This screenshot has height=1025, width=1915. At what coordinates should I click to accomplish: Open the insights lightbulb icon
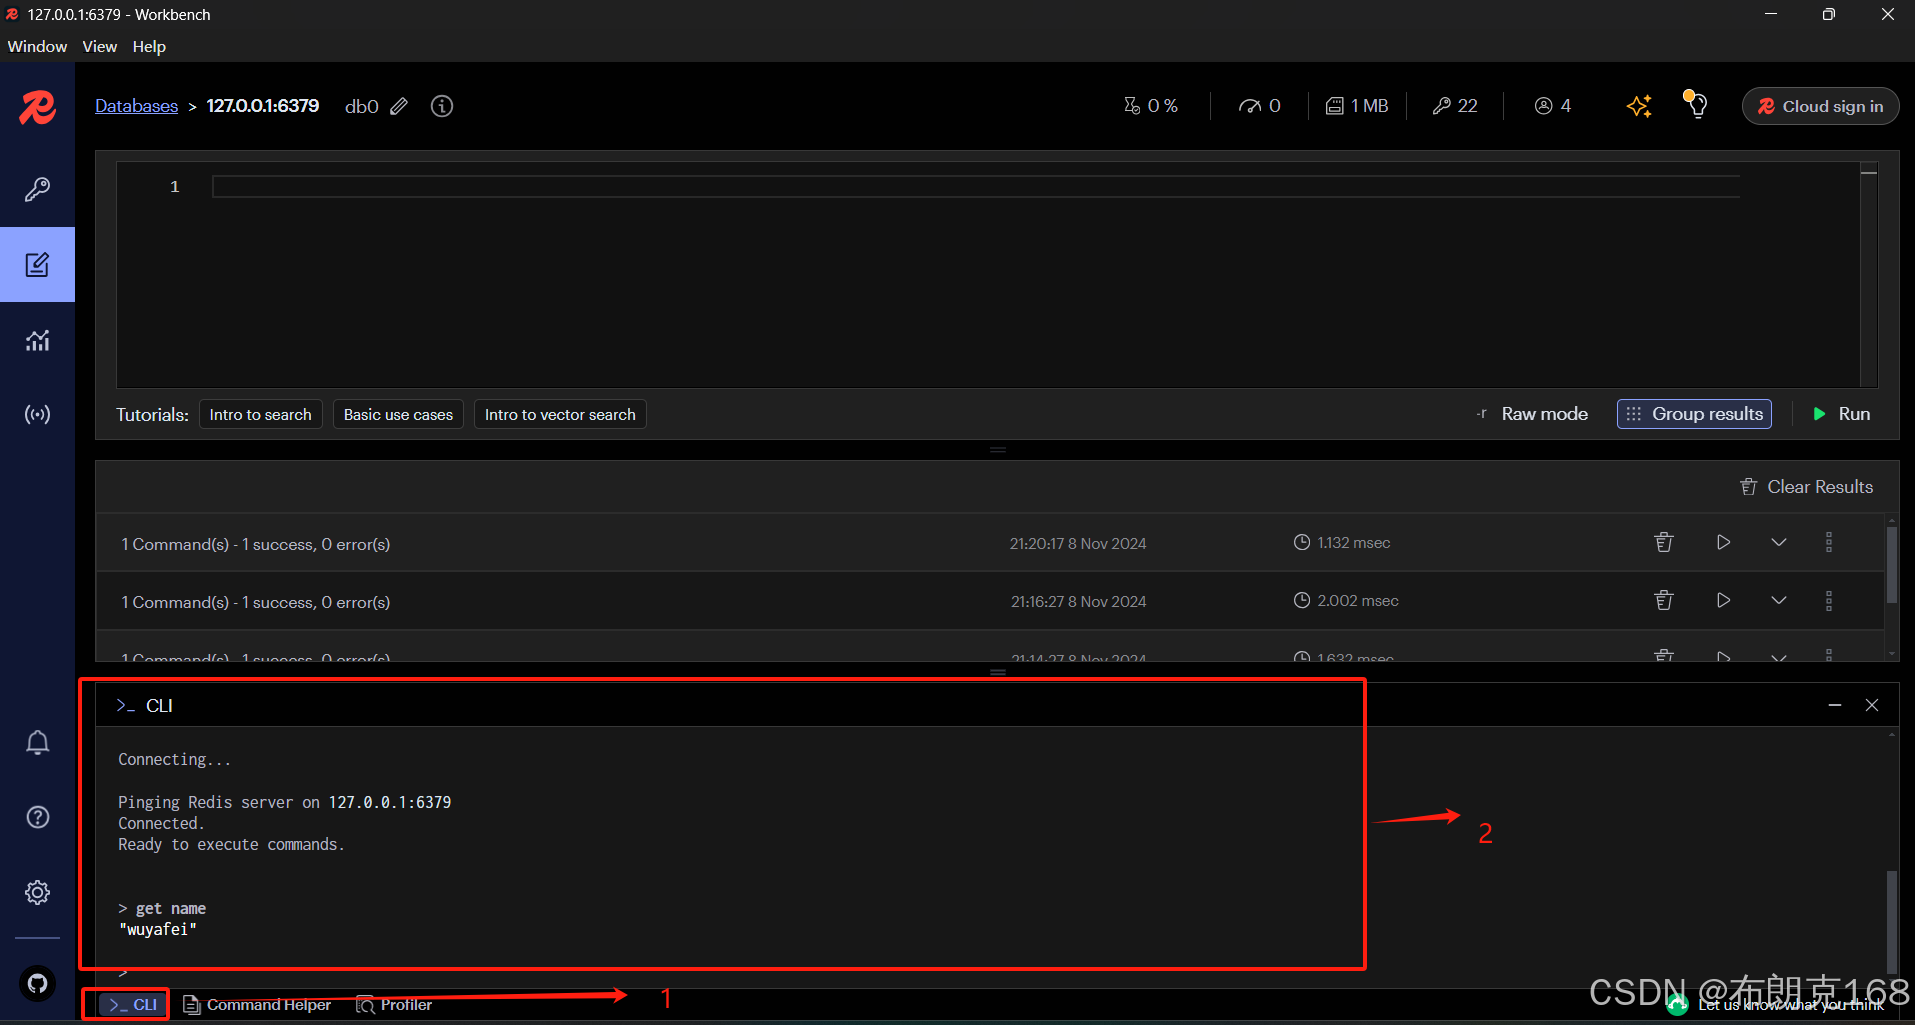click(x=1696, y=104)
